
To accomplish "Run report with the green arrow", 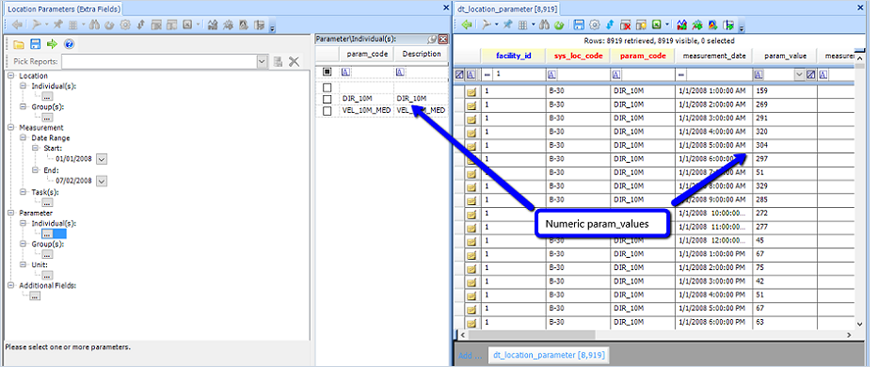I will click(x=52, y=44).
